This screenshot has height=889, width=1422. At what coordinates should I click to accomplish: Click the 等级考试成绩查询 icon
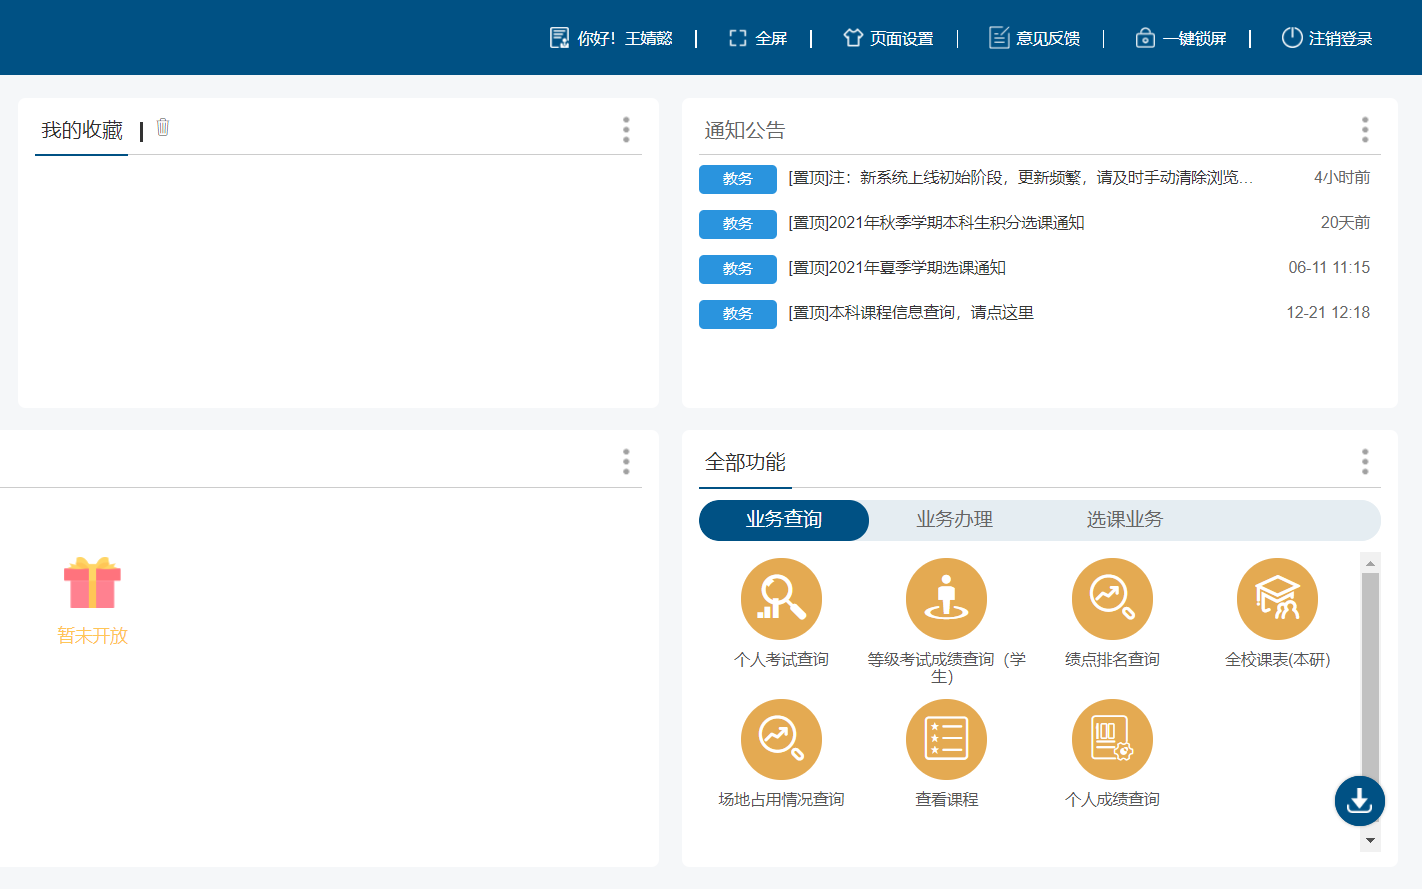point(946,599)
